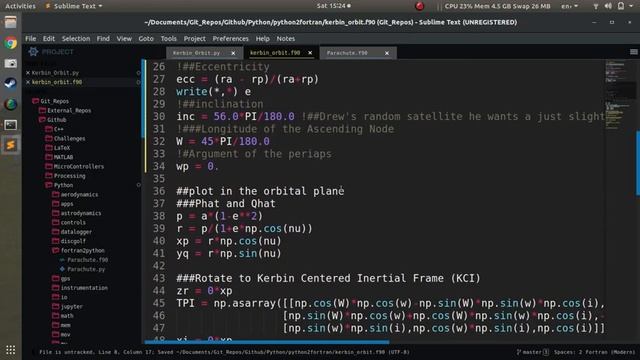Open the File menu

[31, 38]
